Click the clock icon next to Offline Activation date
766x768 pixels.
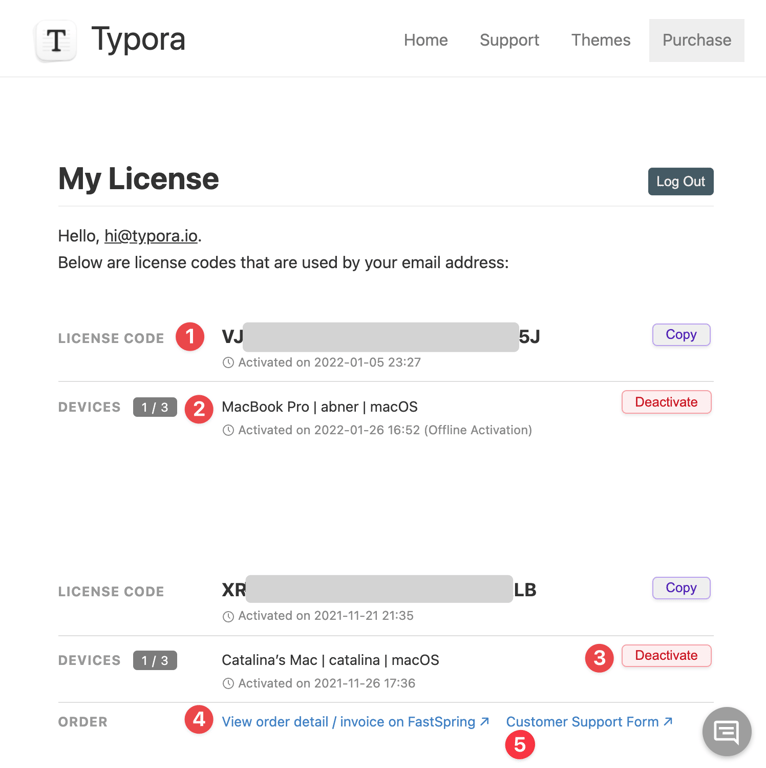[228, 430]
